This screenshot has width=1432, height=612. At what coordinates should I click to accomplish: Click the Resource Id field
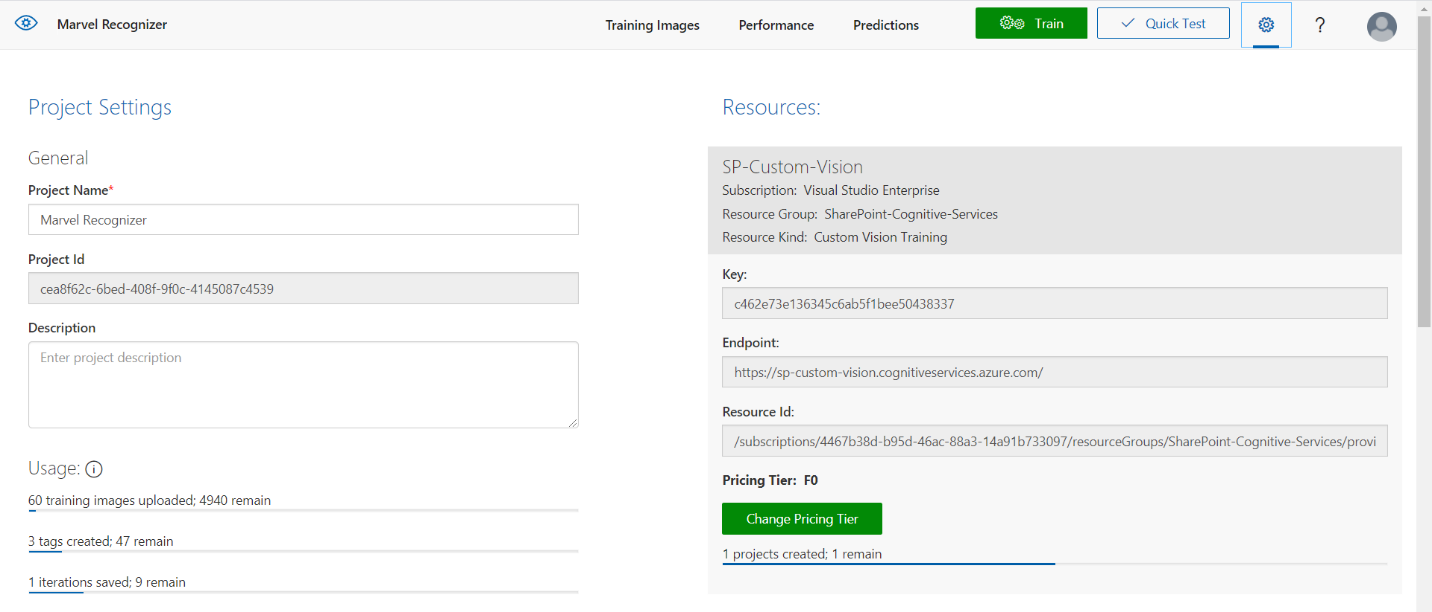click(1054, 441)
